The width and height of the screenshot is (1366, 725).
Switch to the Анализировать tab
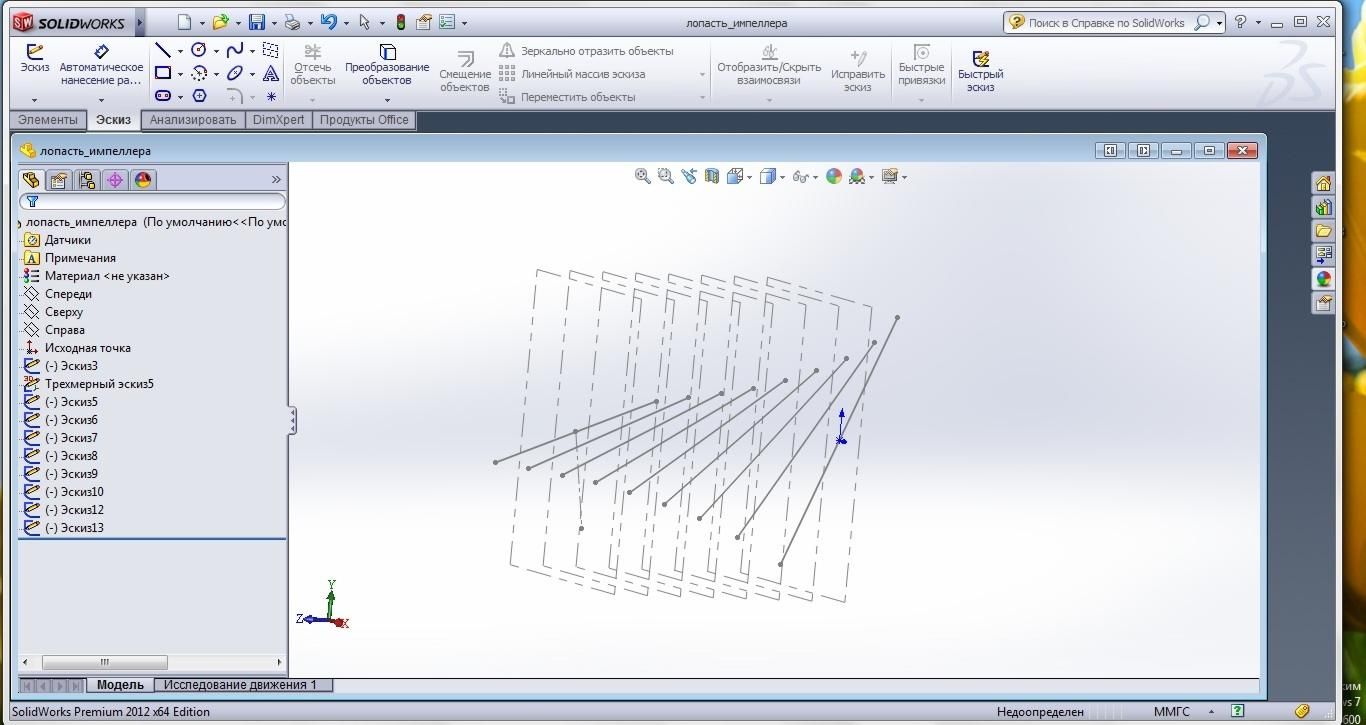pos(193,120)
